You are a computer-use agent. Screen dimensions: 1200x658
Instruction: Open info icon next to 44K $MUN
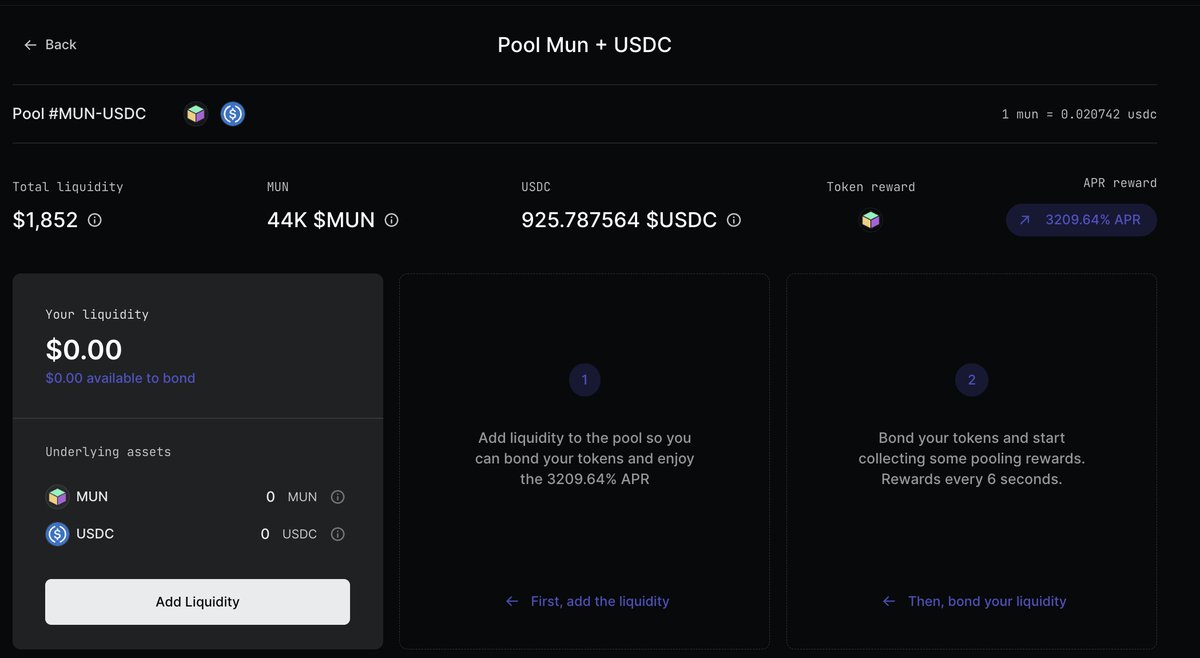click(x=392, y=220)
